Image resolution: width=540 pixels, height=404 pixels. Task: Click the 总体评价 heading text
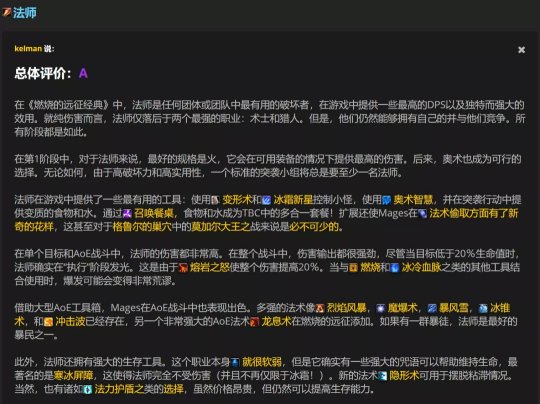tap(43, 73)
